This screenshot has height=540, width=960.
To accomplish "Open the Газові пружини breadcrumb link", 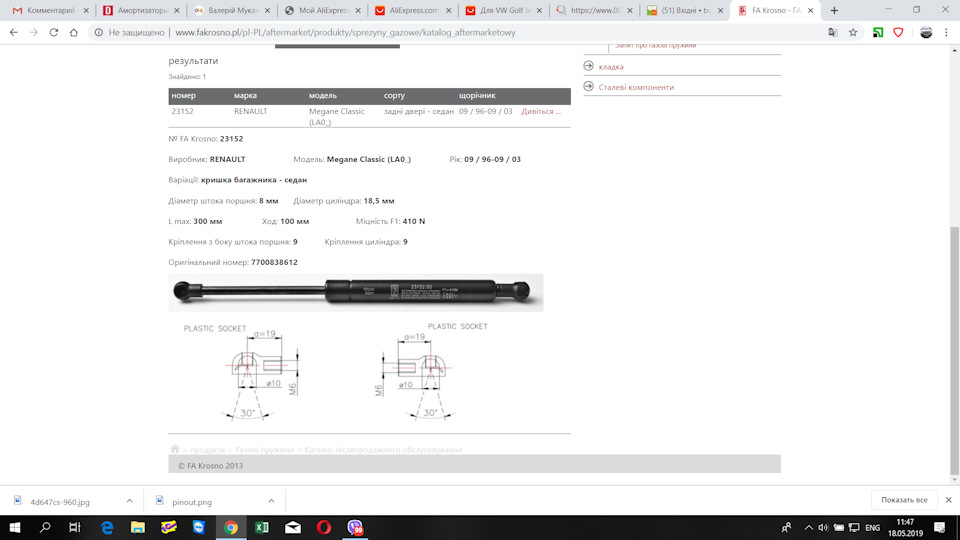I will [x=264, y=450].
